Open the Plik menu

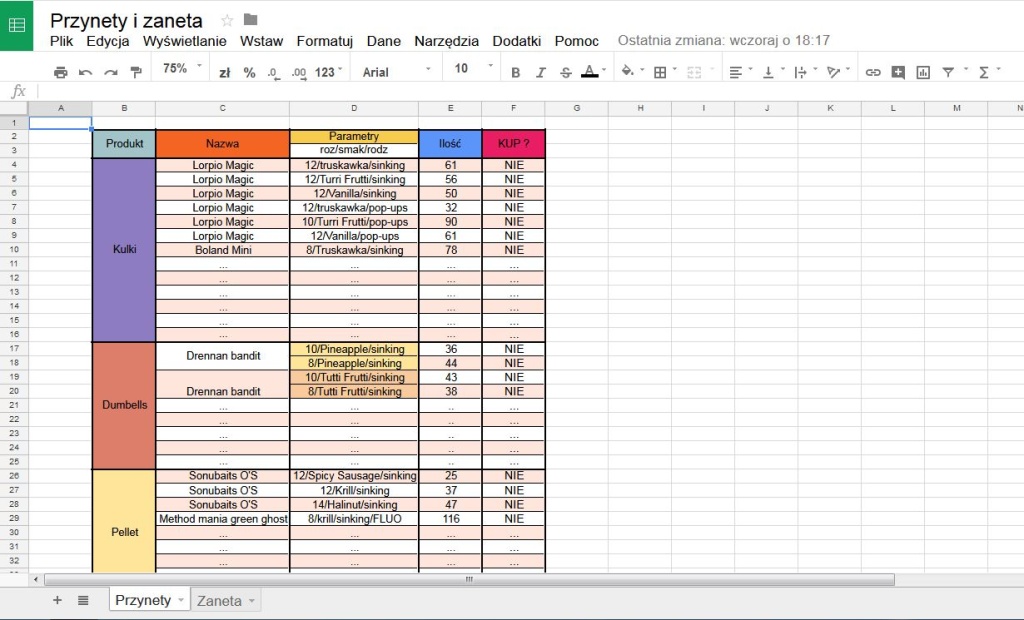point(61,41)
